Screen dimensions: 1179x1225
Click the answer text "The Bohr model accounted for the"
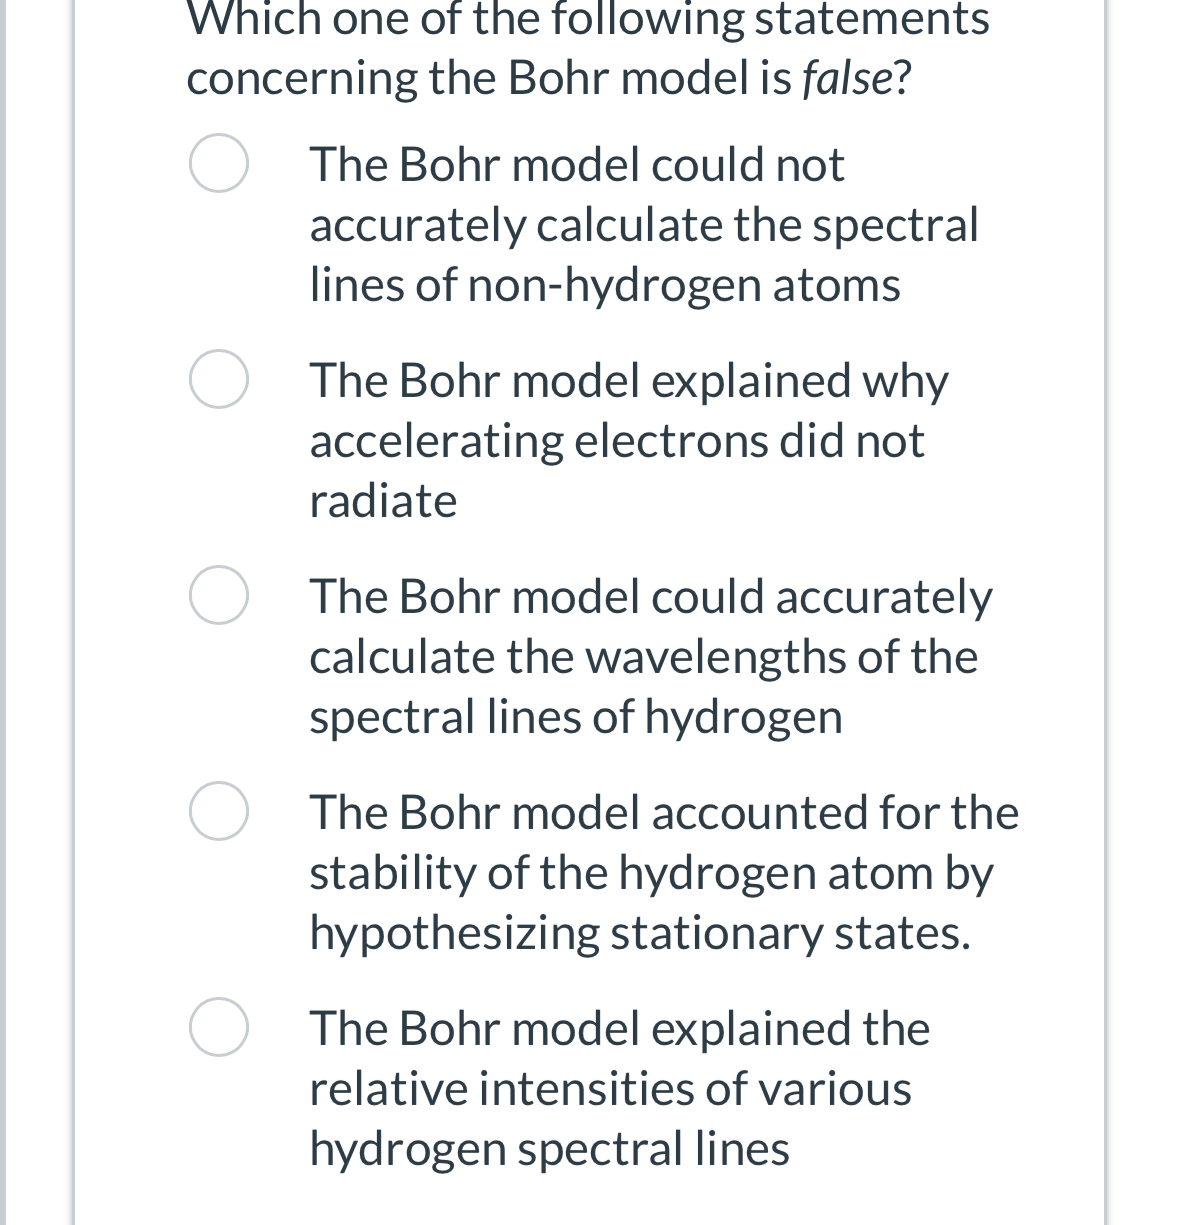tap(664, 813)
